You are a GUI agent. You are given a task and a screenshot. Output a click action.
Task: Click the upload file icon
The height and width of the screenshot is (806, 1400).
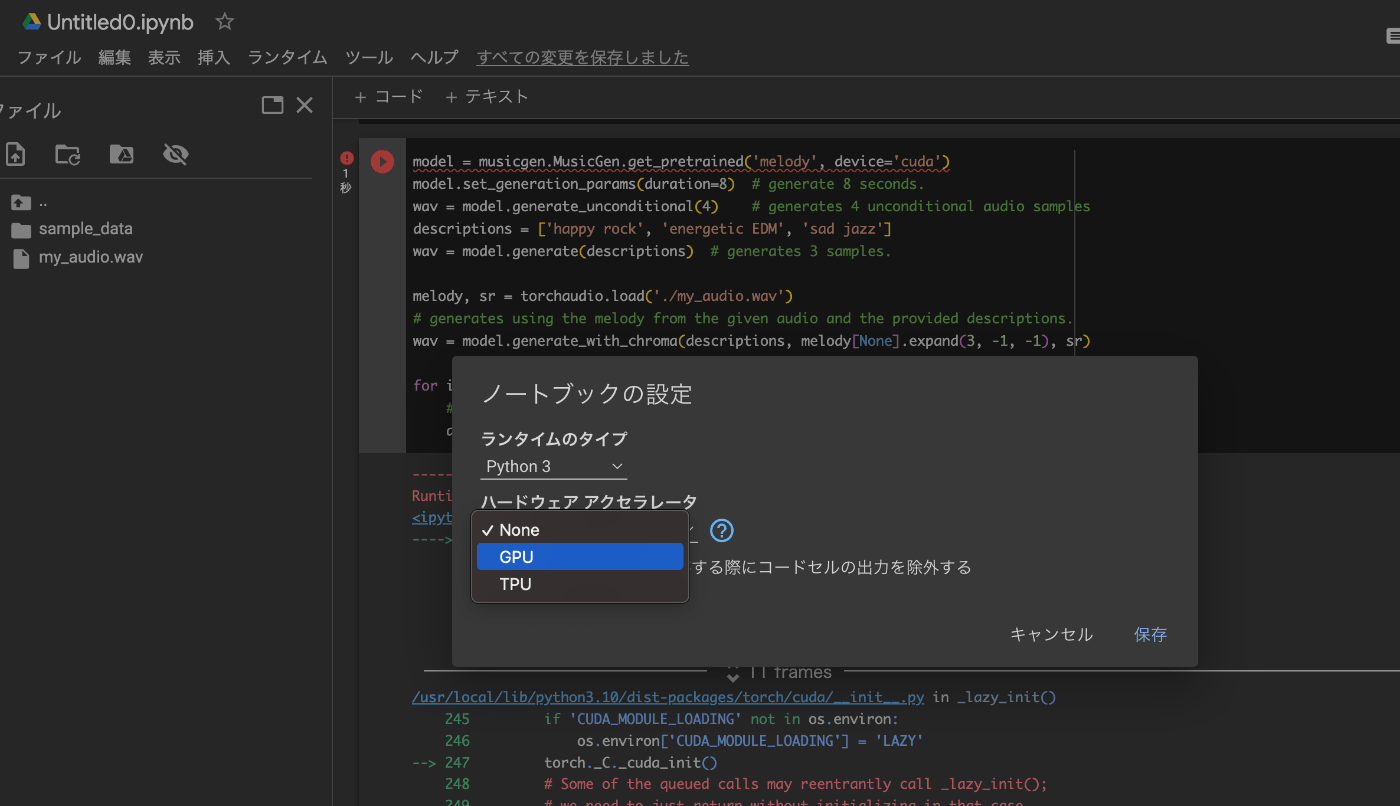click(x=15, y=154)
